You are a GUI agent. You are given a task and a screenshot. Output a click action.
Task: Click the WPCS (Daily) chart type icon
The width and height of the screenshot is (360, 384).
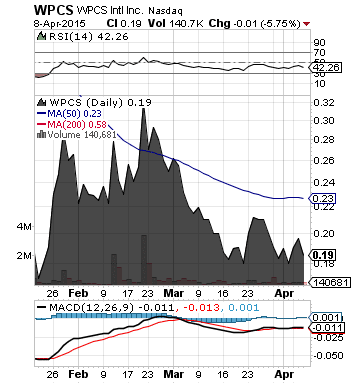(41, 102)
